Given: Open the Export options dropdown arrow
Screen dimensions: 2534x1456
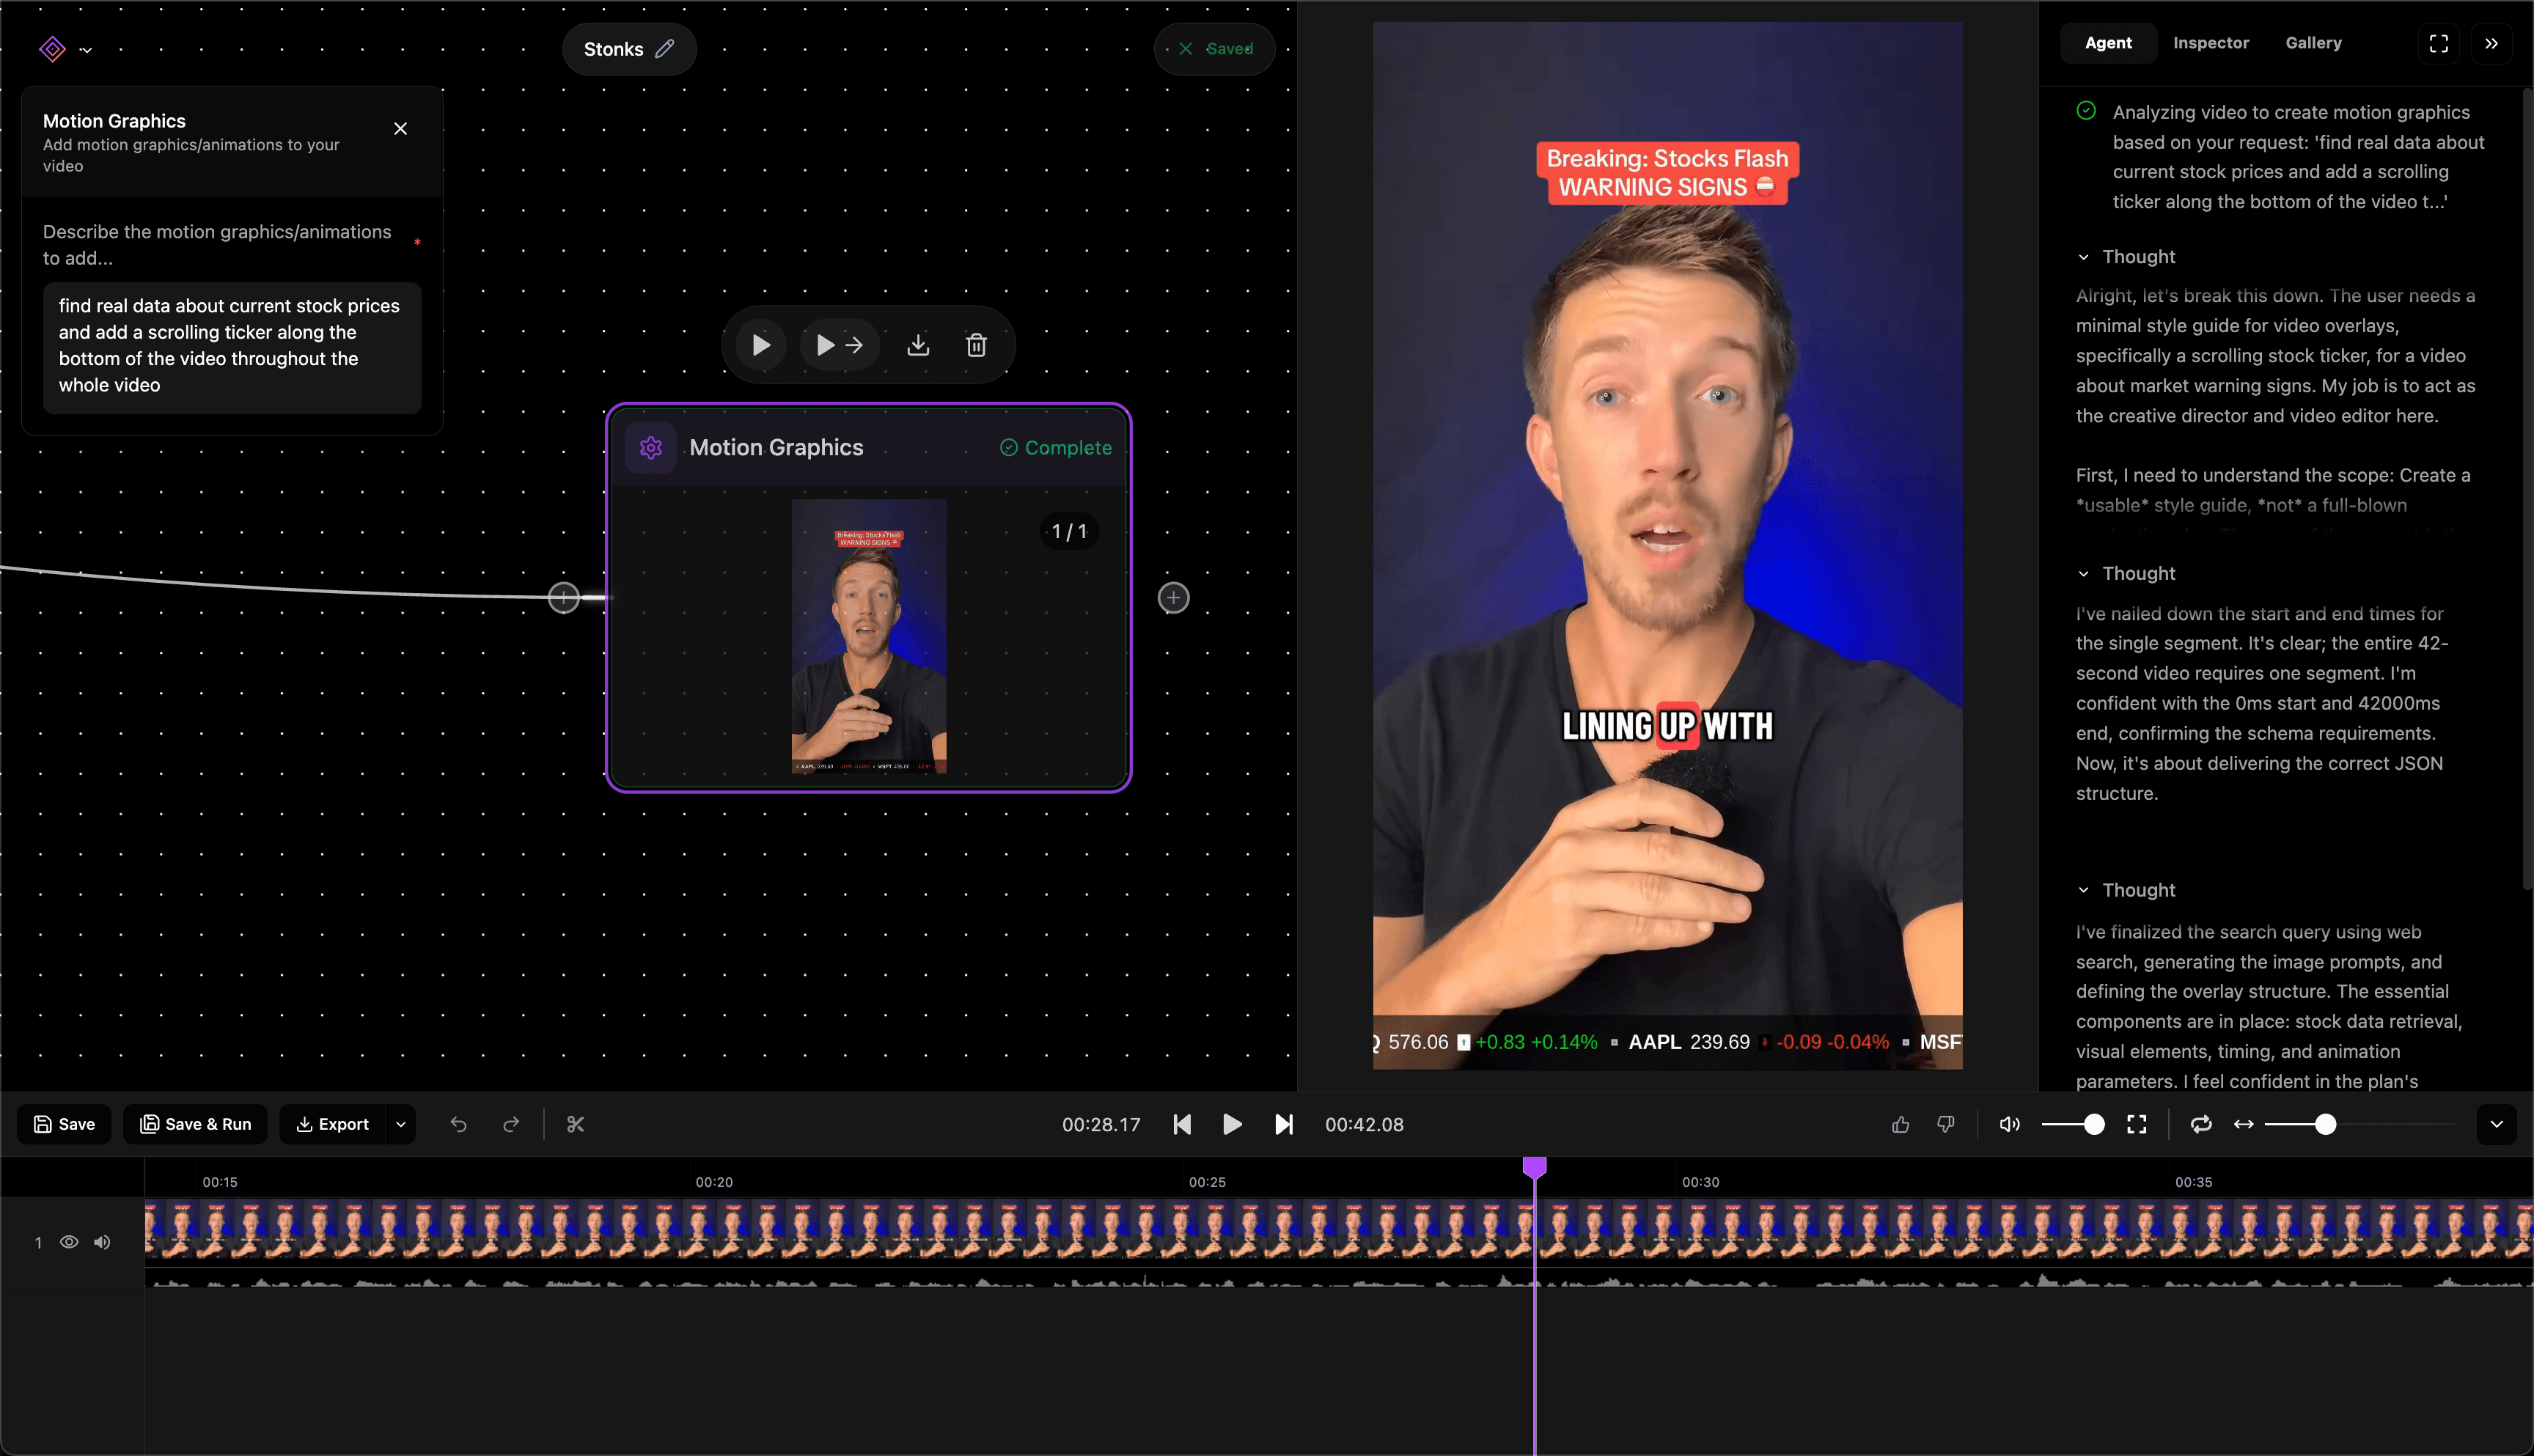Looking at the screenshot, I should (x=401, y=1124).
